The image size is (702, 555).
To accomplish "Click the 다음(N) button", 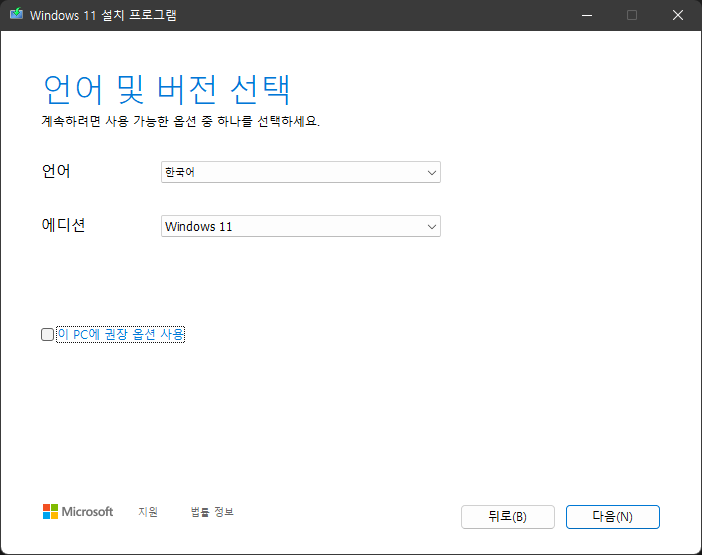I will [x=612, y=517].
